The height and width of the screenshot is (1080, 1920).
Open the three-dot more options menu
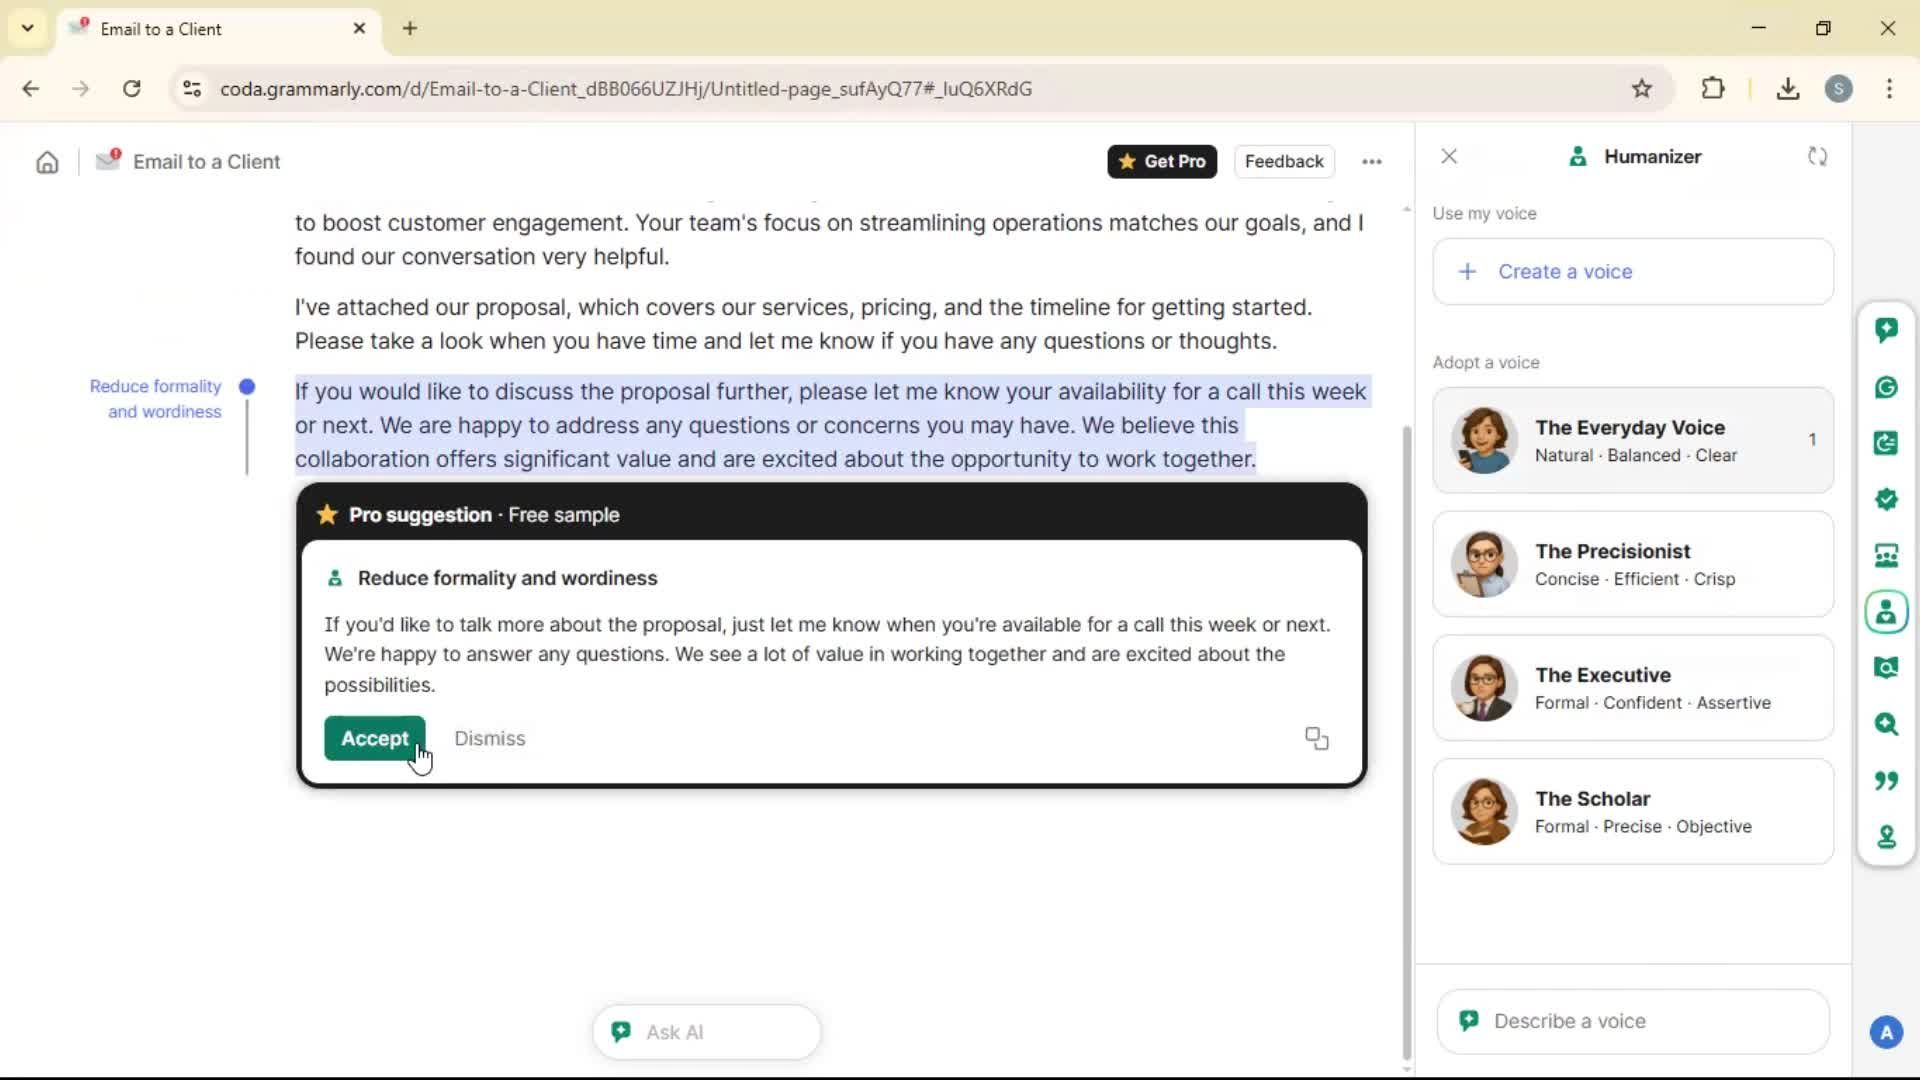1372,162
